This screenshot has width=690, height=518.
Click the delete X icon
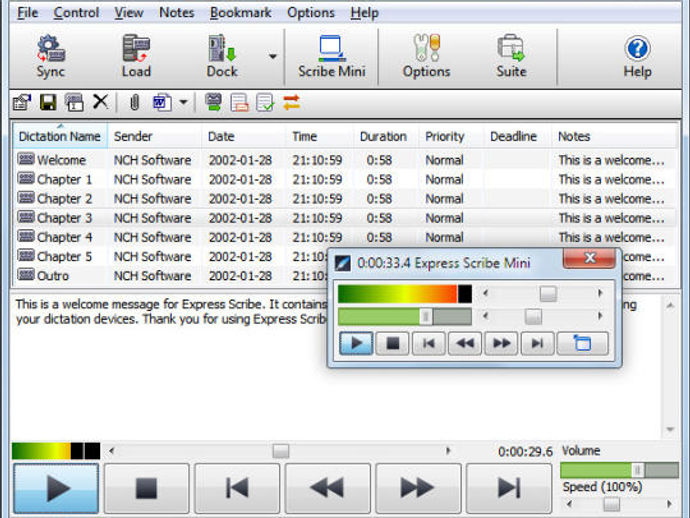coord(100,102)
